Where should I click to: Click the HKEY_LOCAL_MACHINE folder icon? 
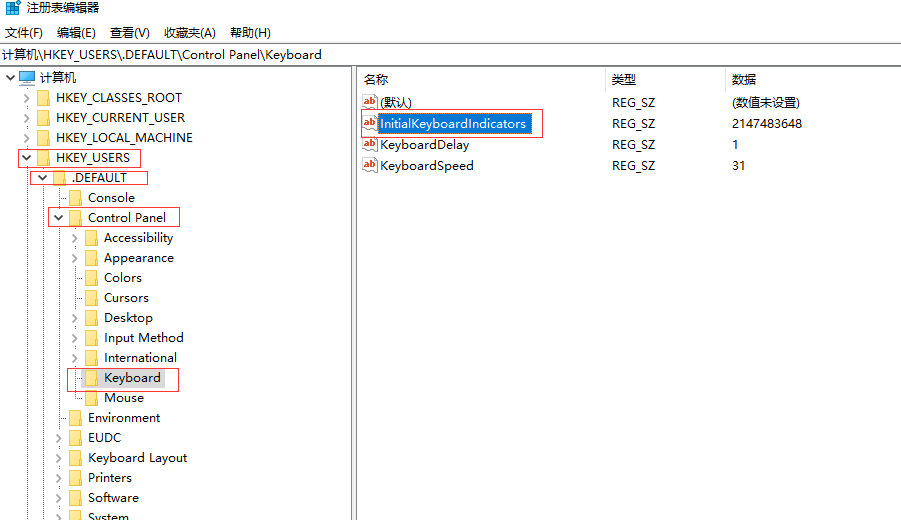pyautogui.click(x=43, y=138)
